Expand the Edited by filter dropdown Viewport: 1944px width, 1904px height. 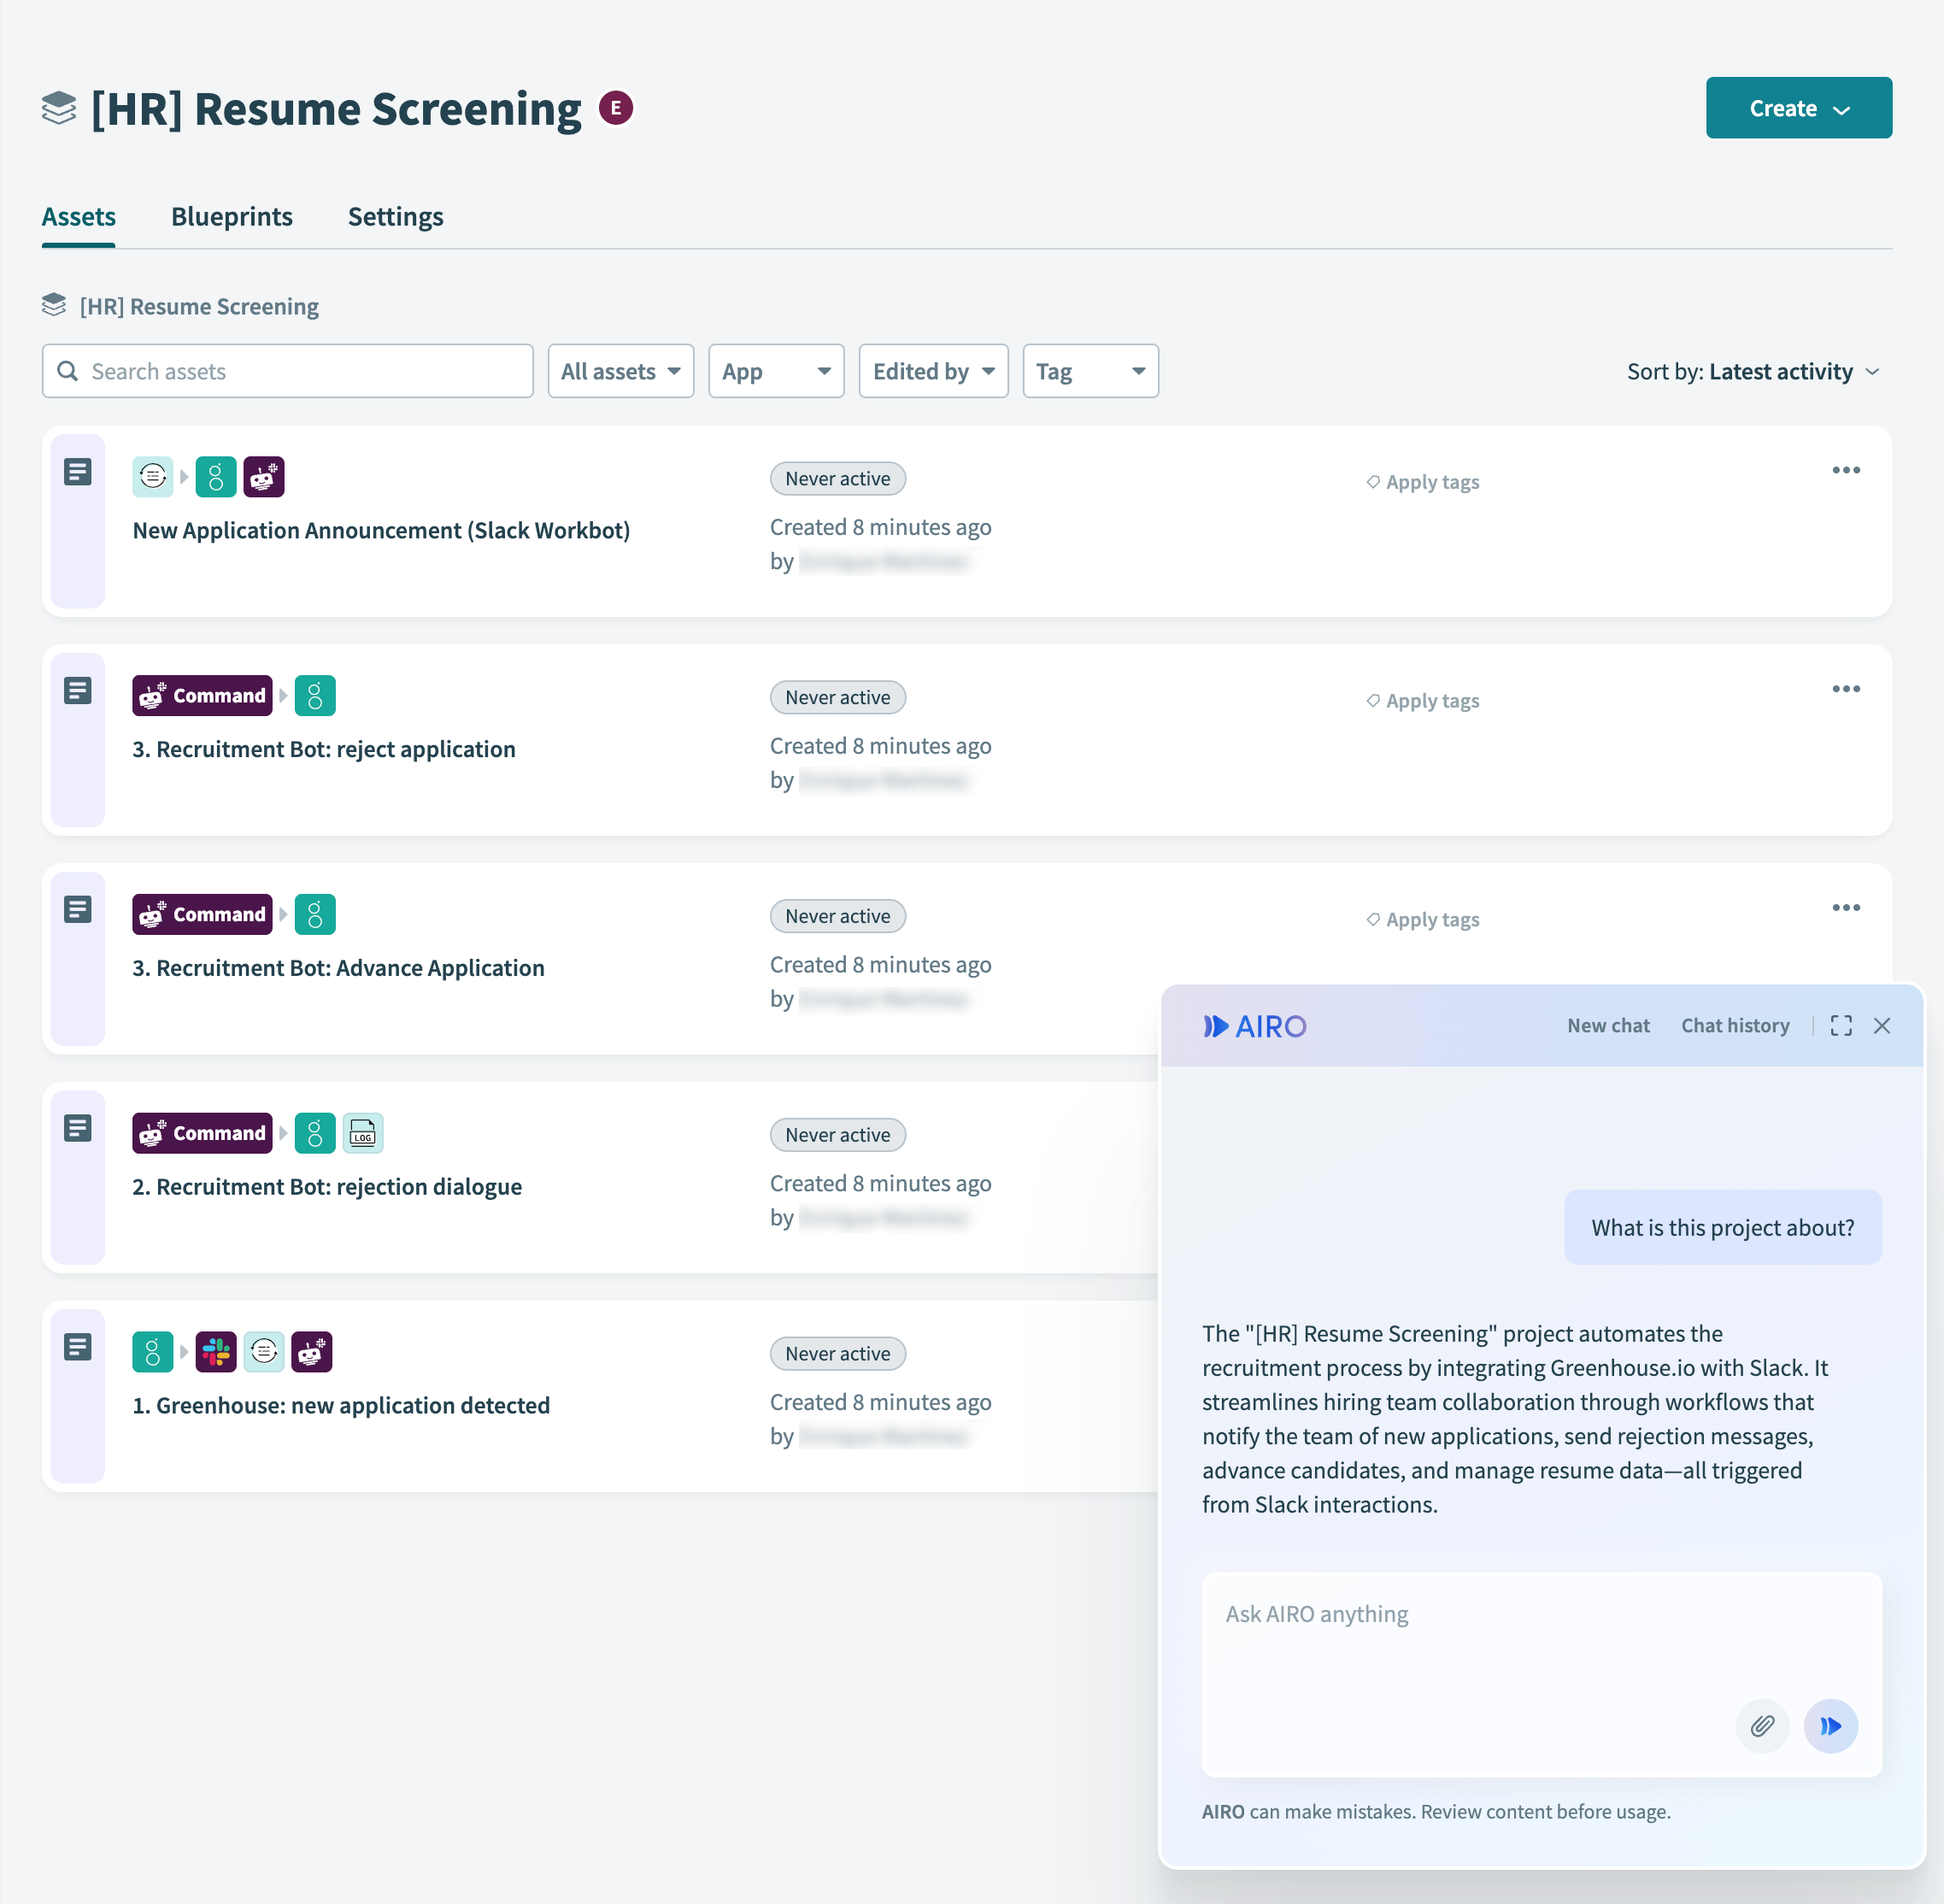pyautogui.click(x=933, y=371)
